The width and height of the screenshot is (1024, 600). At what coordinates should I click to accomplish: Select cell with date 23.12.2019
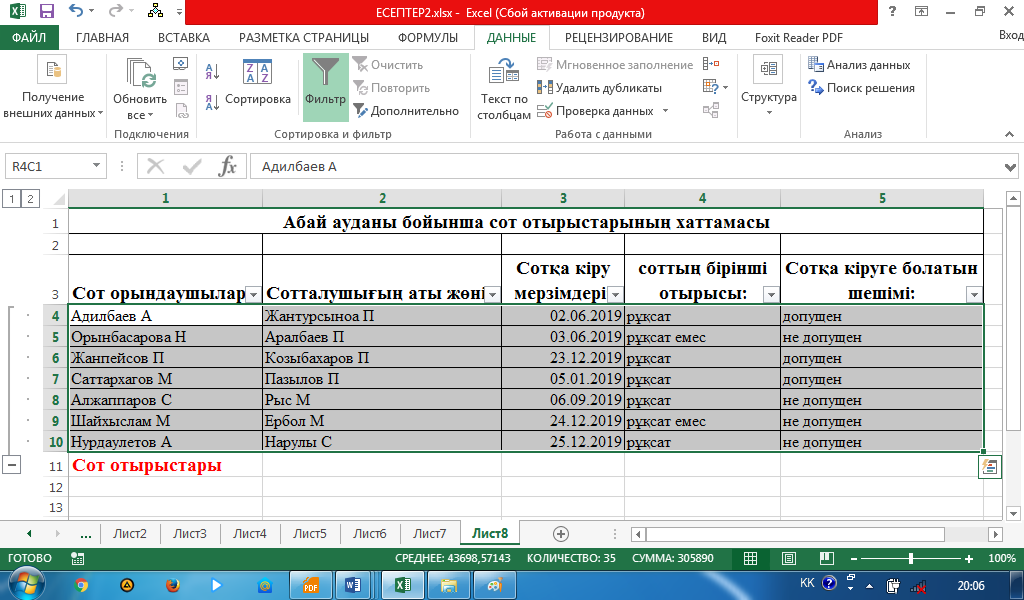click(x=563, y=358)
